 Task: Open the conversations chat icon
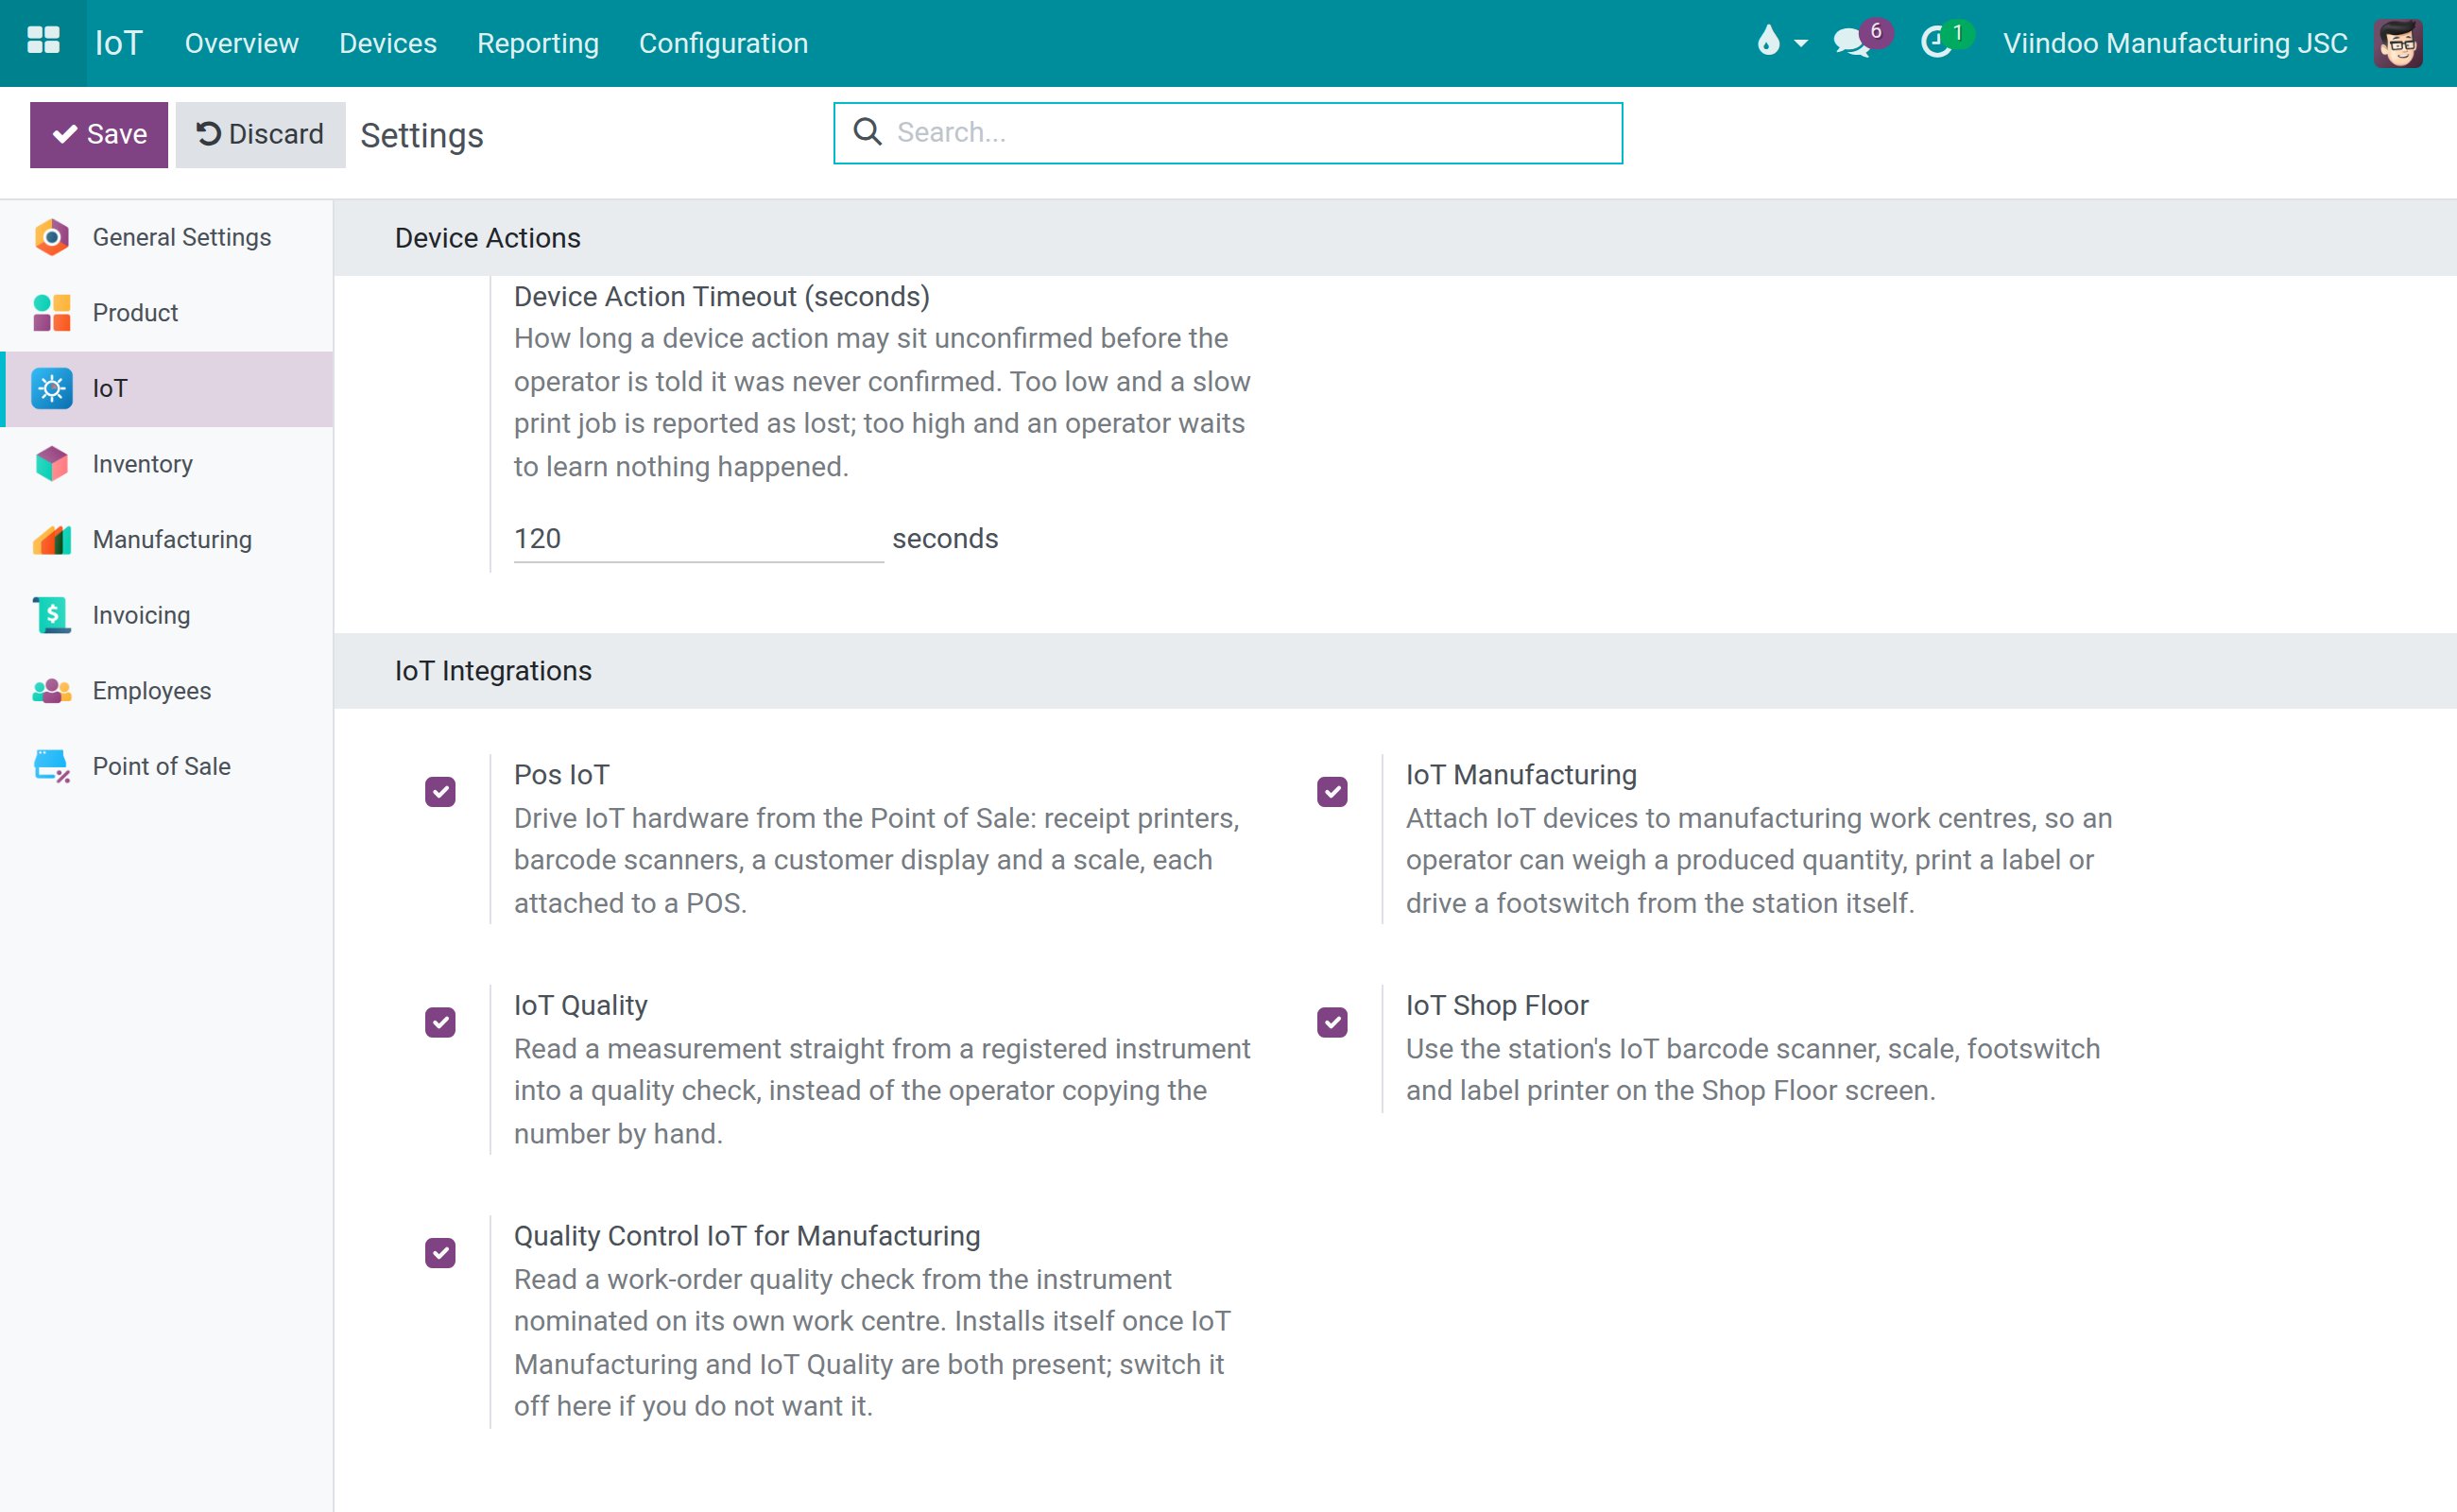pyautogui.click(x=1852, y=43)
